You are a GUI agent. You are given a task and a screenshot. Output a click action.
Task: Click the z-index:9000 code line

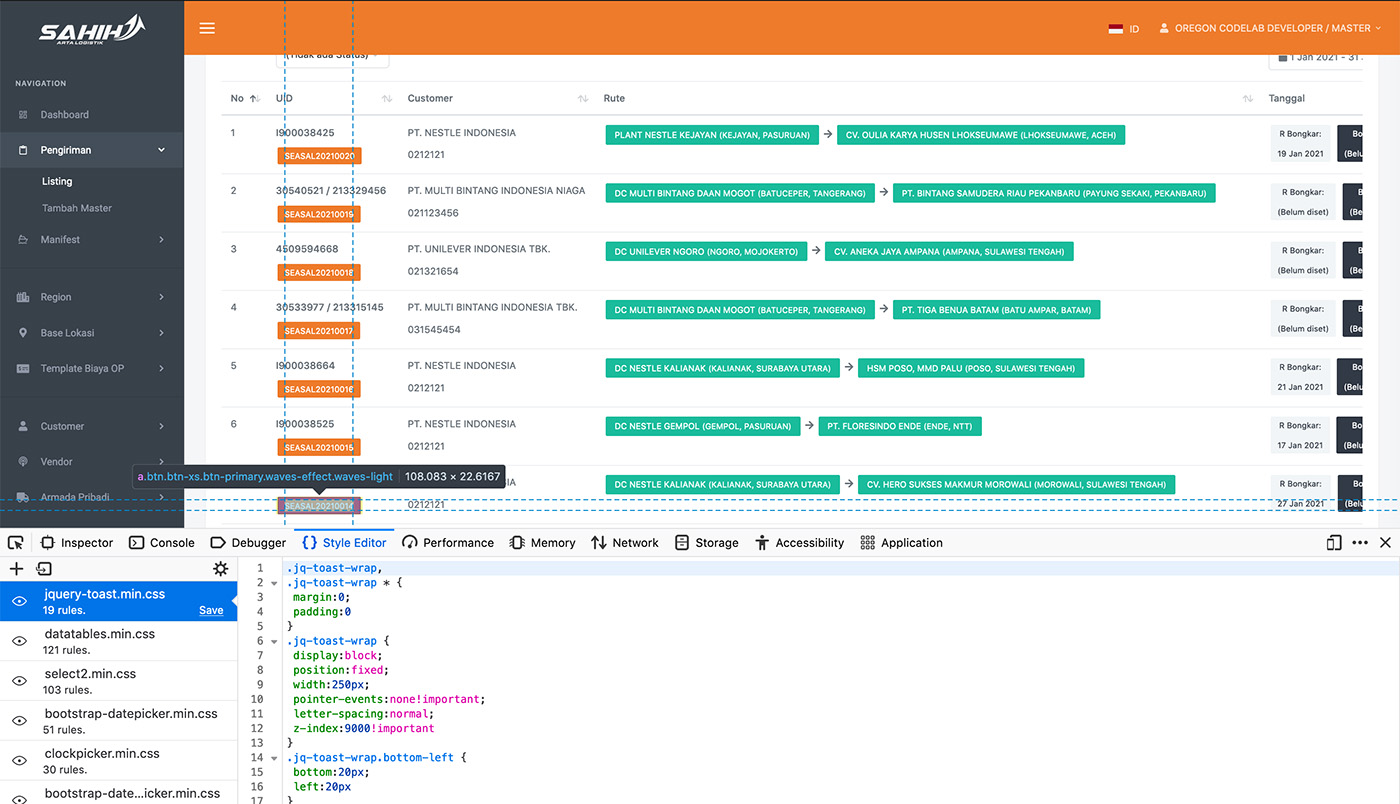click(364, 728)
